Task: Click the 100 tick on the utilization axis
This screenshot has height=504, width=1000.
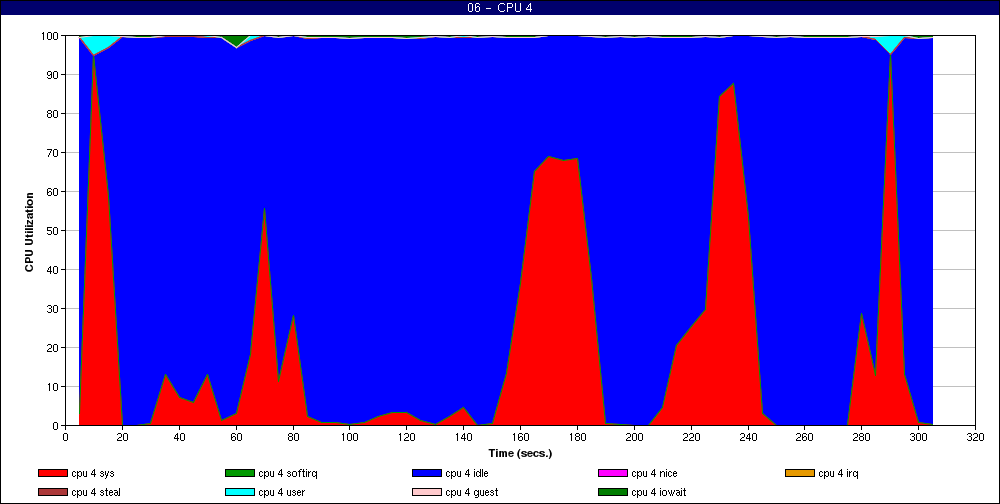Action: (51, 36)
